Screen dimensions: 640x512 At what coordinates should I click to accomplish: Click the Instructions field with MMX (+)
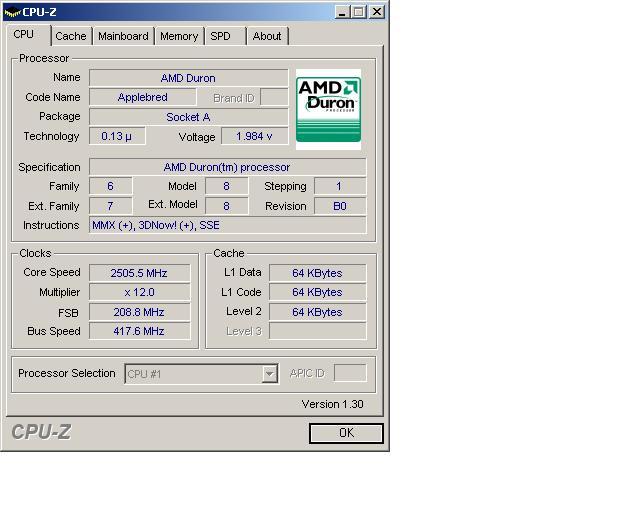tap(228, 225)
